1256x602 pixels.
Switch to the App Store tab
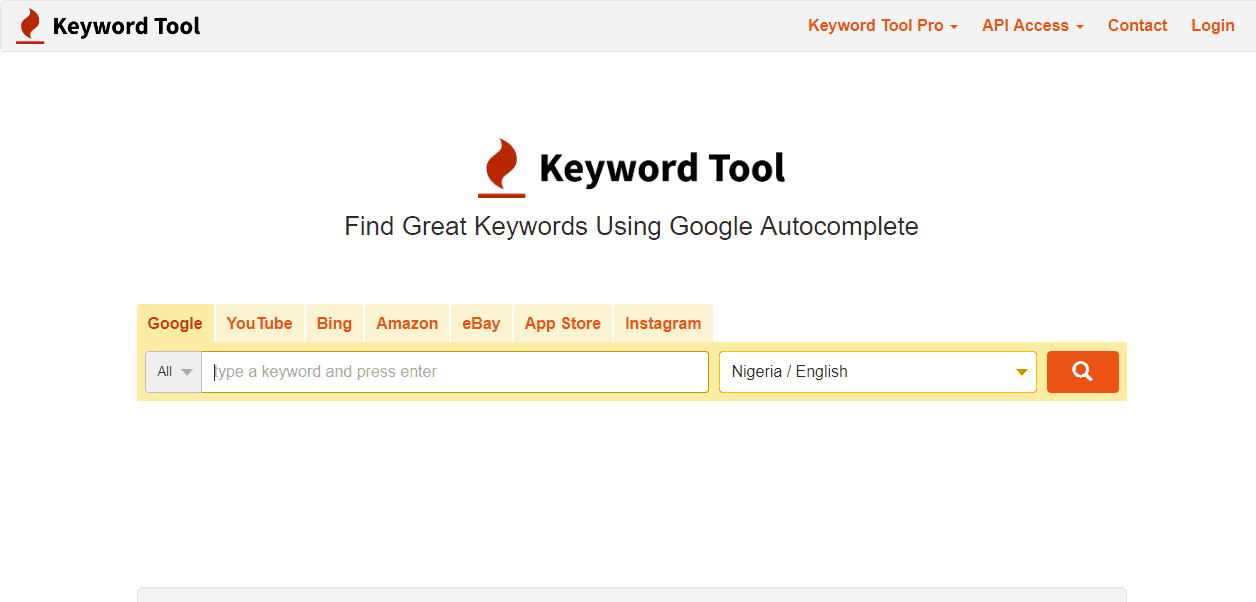[x=563, y=324]
